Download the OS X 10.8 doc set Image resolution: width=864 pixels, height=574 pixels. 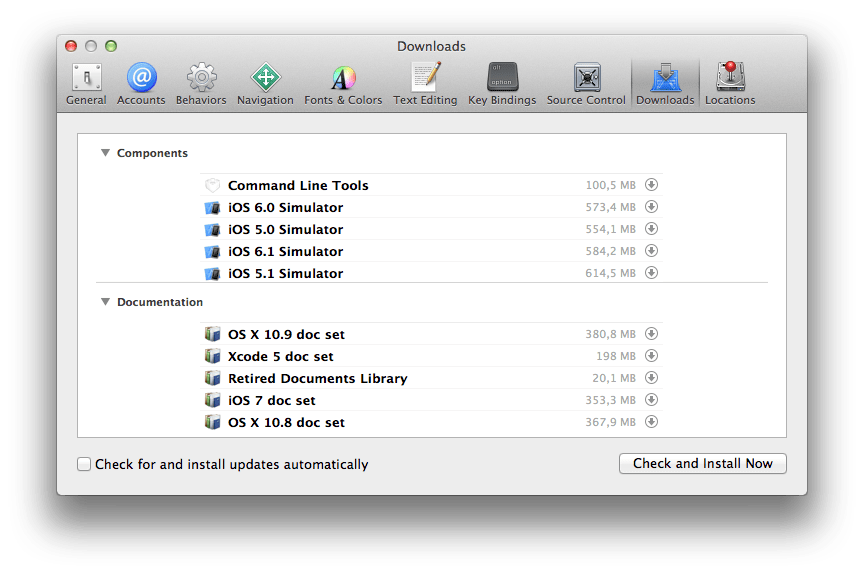click(x=651, y=422)
